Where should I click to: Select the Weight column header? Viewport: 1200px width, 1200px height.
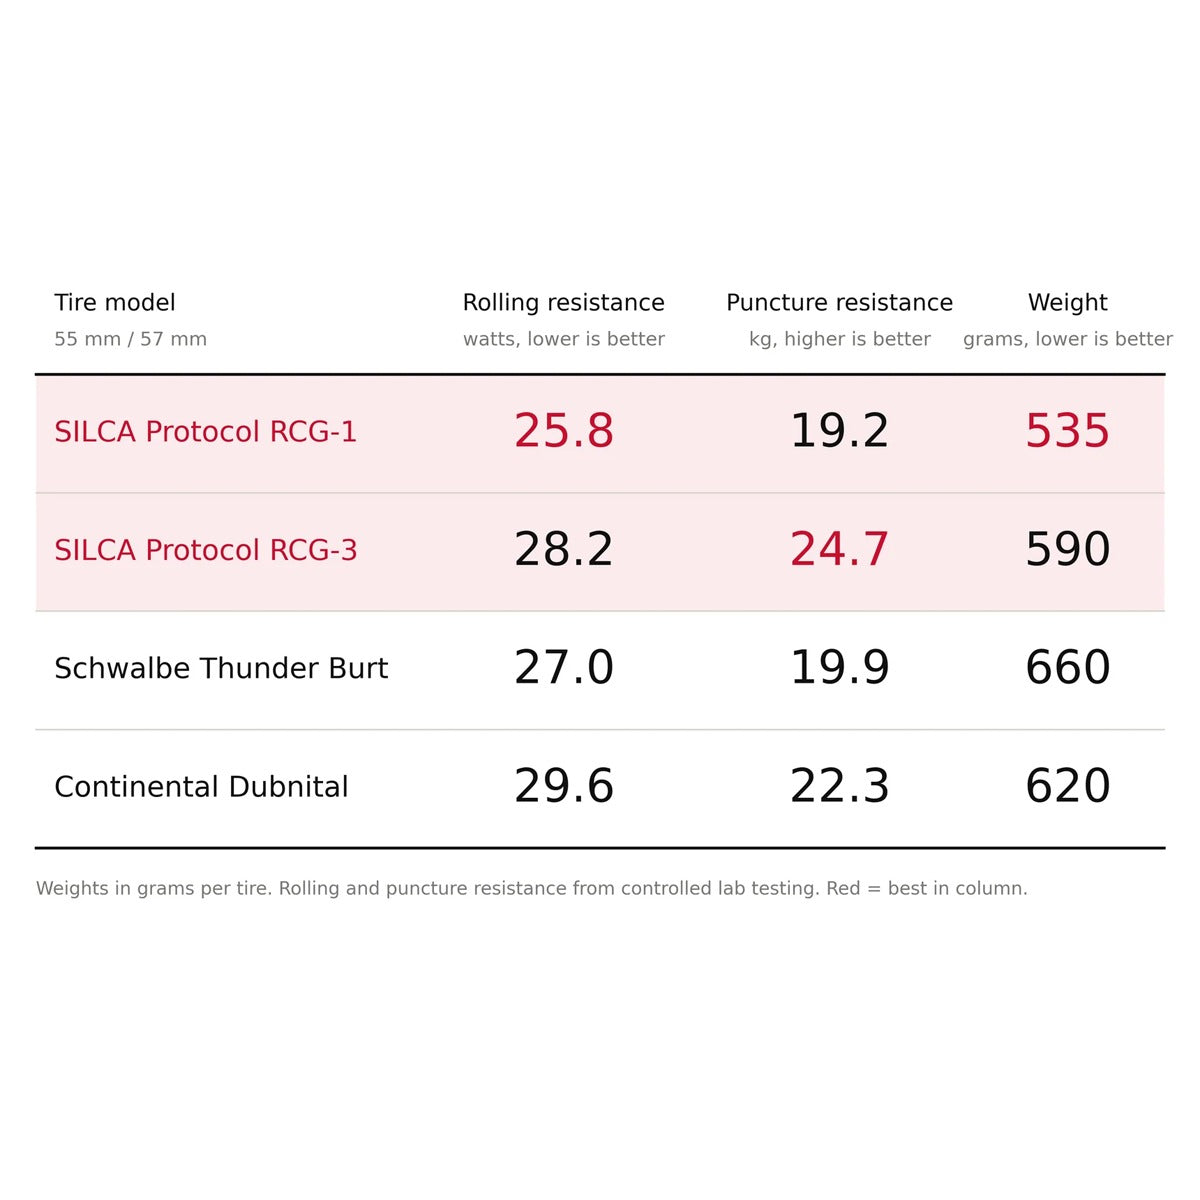tap(1067, 302)
